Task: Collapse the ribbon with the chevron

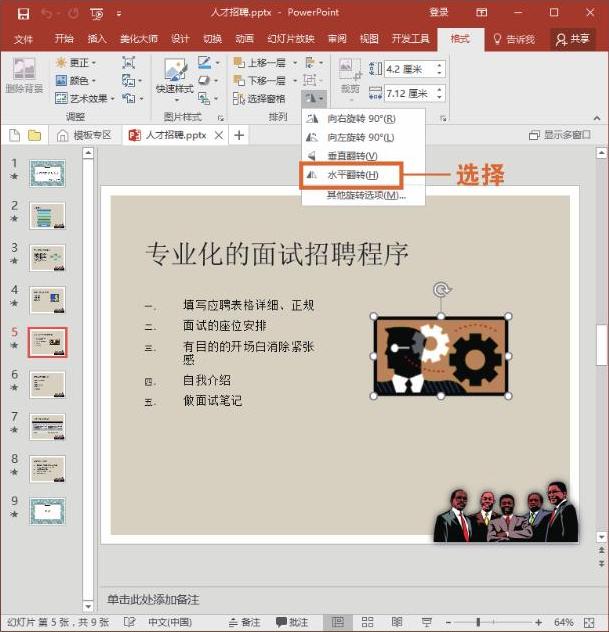Action: 597,118
